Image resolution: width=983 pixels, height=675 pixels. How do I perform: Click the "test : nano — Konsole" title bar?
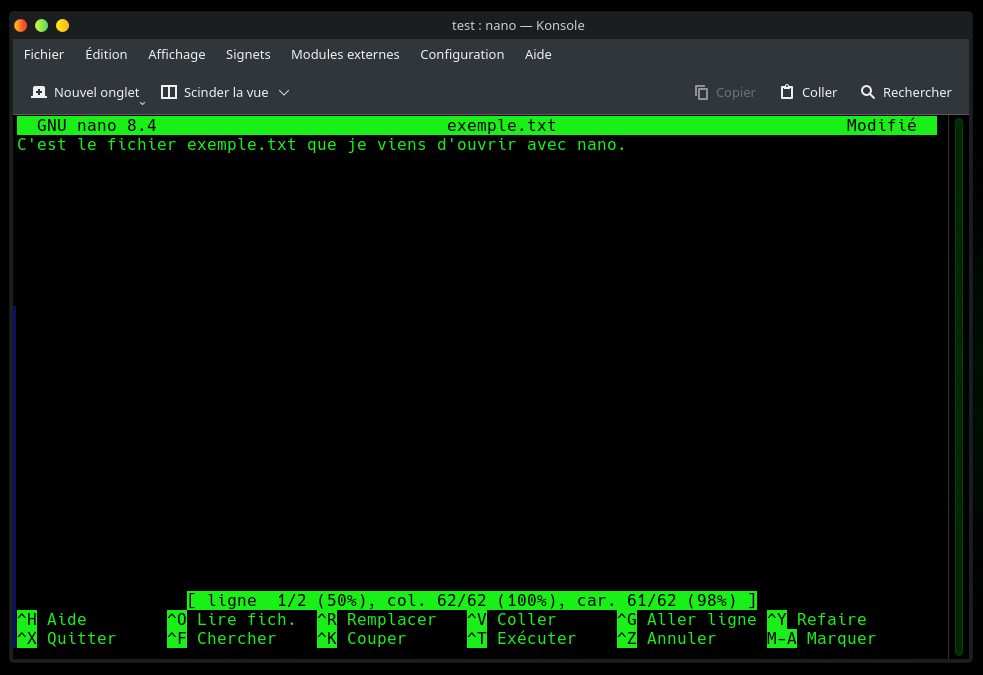(x=518, y=25)
